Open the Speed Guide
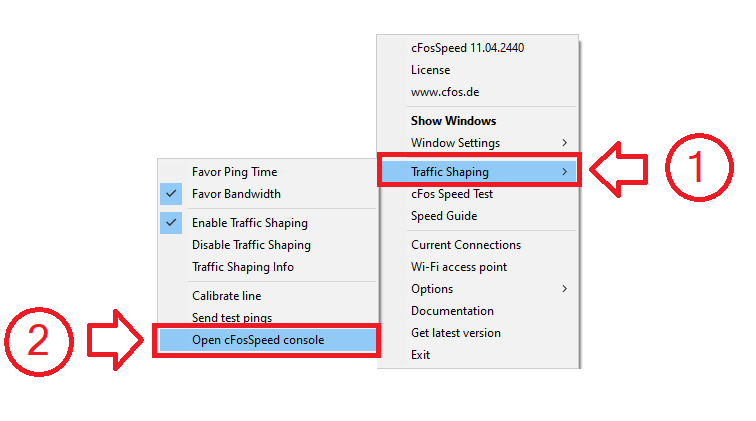Viewport: 756px width, 421px height. tap(444, 216)
